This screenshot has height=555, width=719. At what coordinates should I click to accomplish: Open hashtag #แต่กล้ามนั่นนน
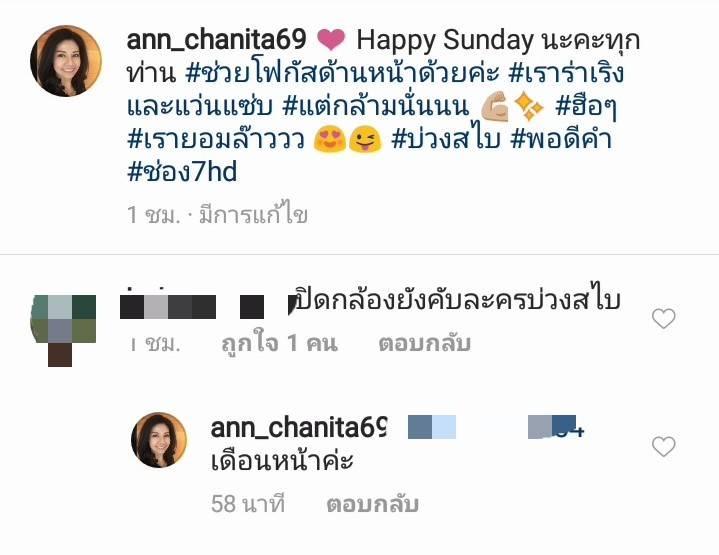pos(376,107)
